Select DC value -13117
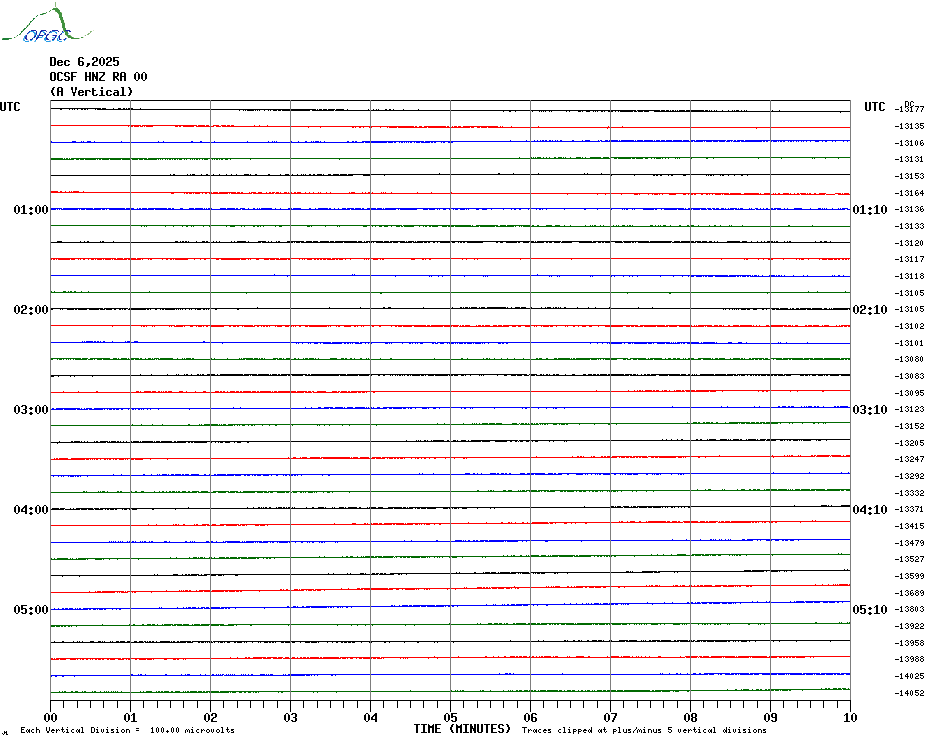The height and width of the screenshot is (744, 930). click(910, 259)
